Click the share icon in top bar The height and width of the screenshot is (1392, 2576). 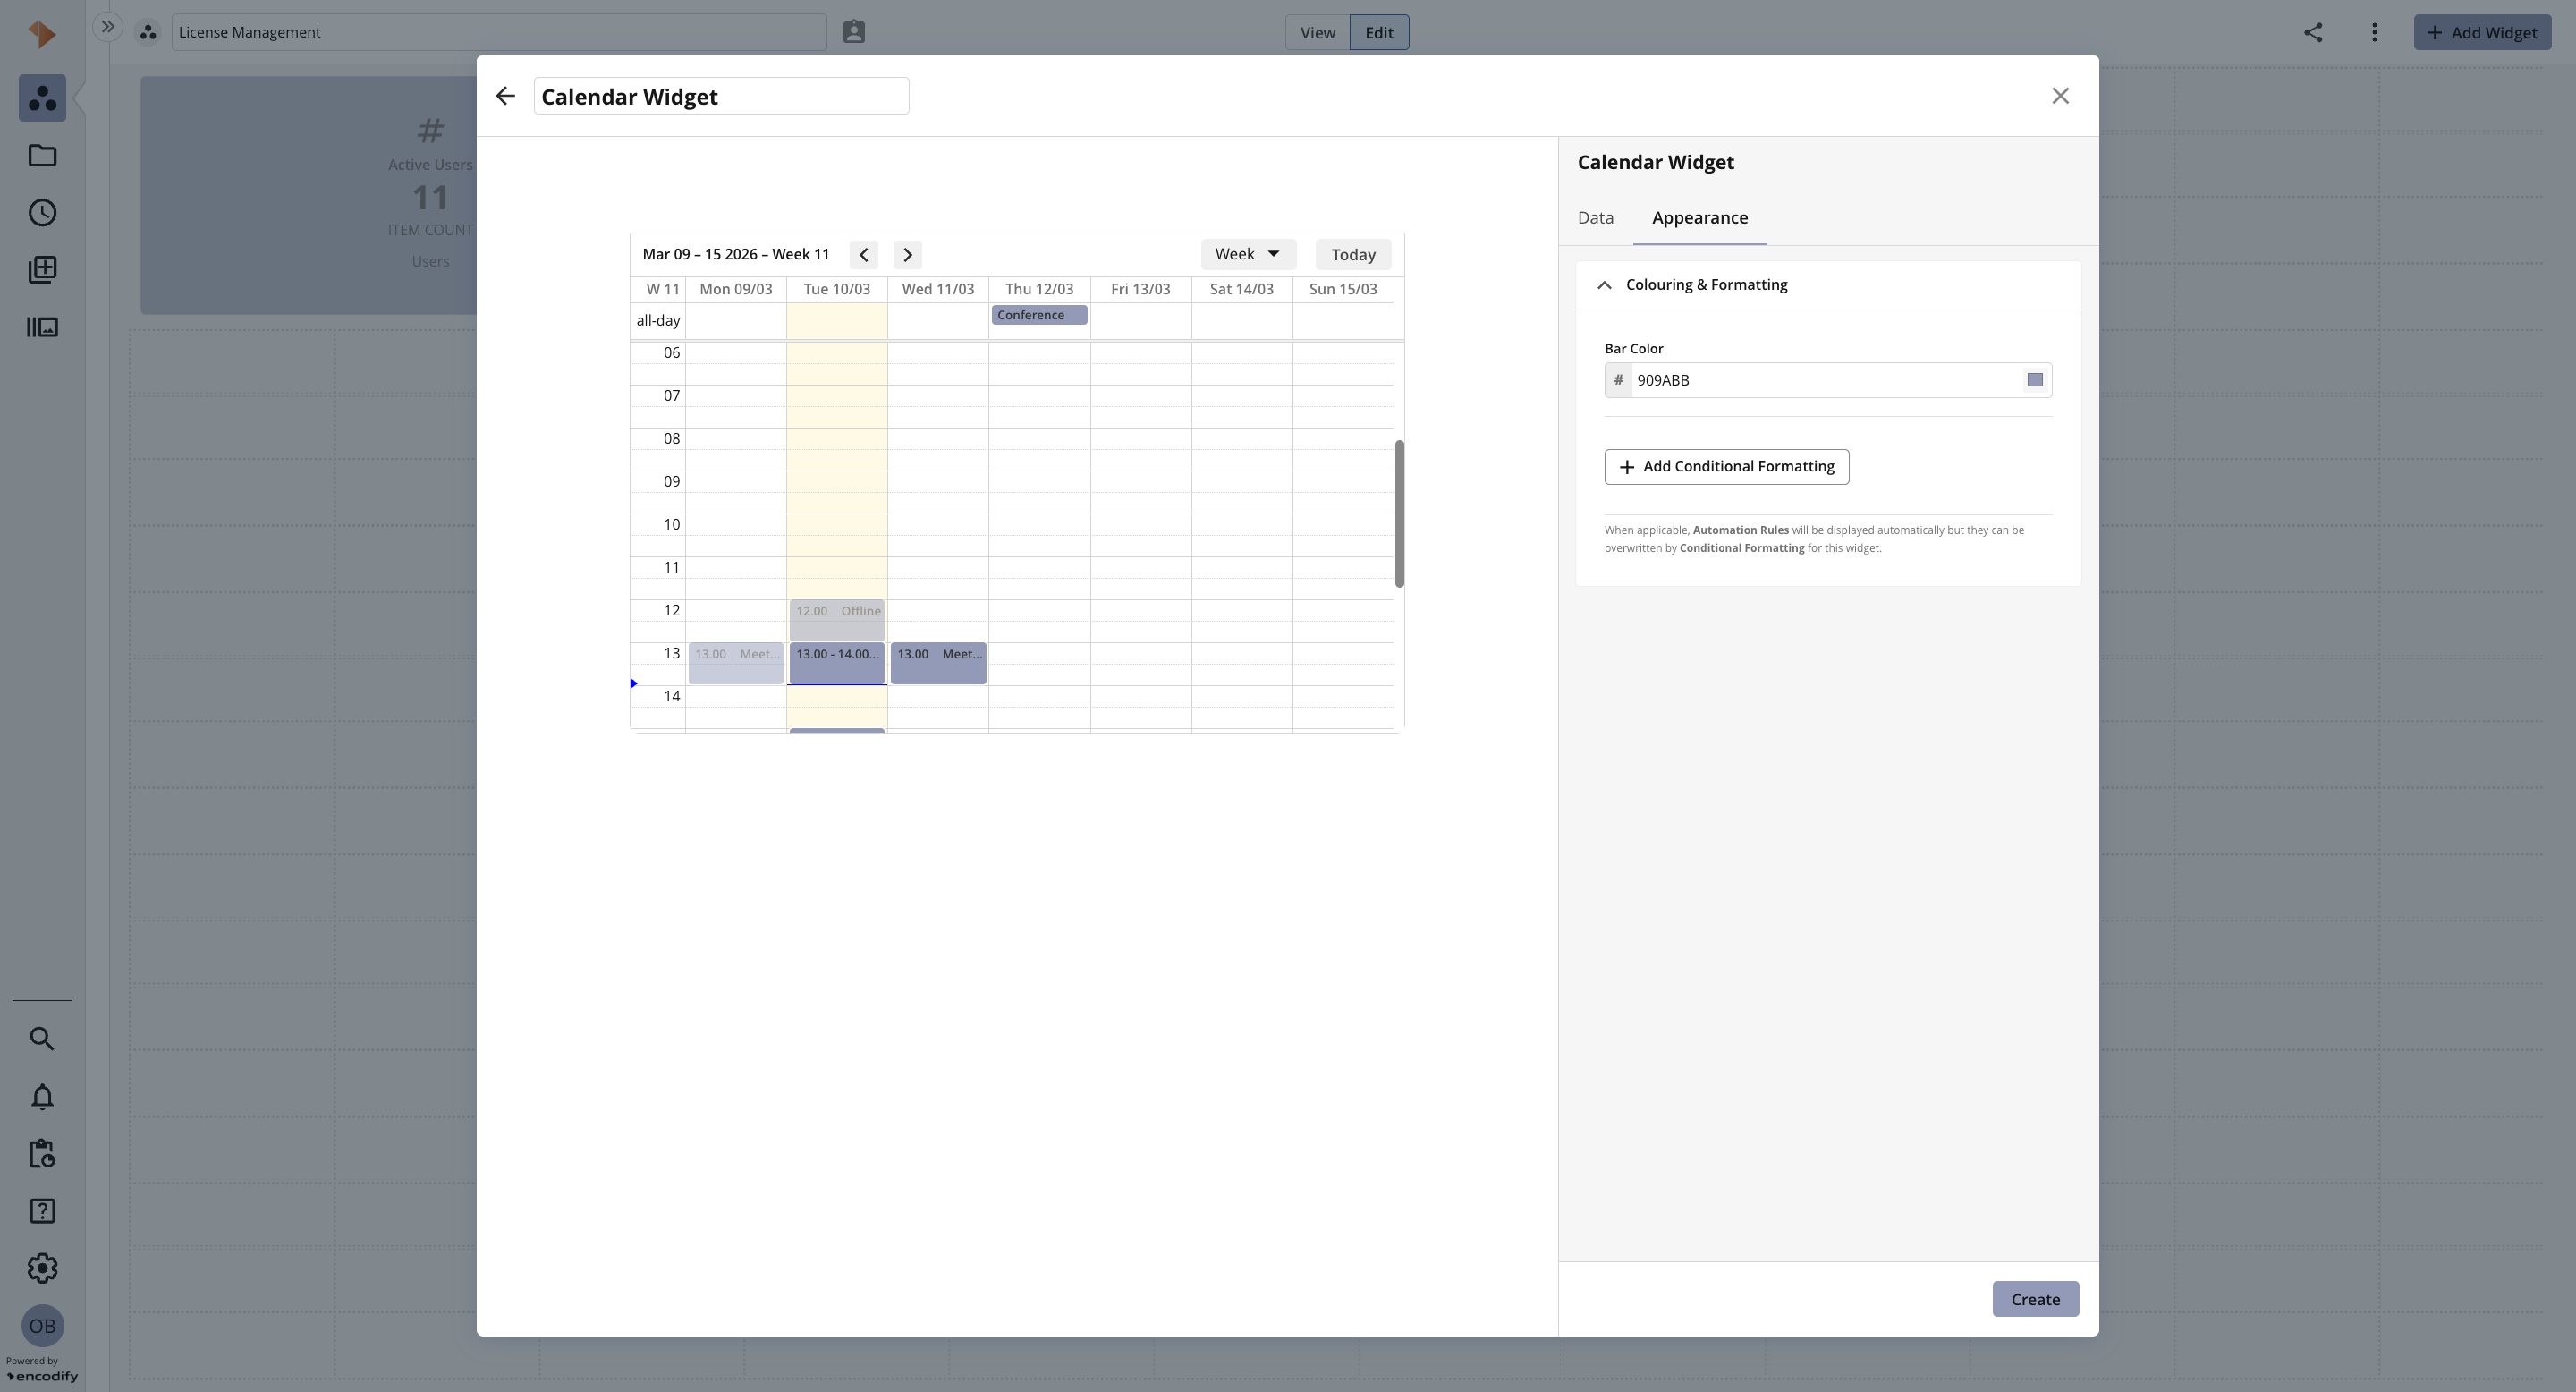(x=2313, y=32)
